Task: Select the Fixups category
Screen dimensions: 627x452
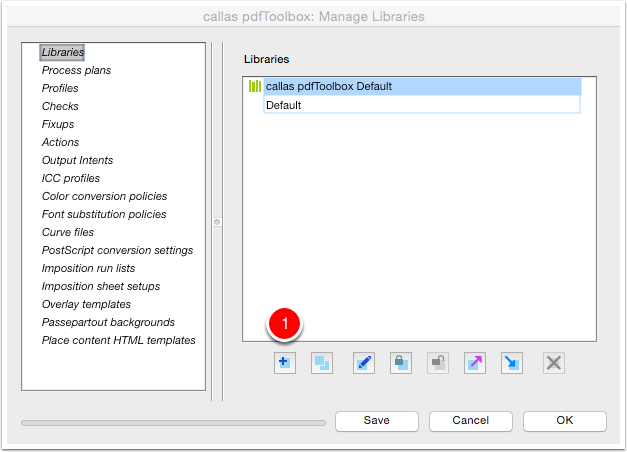Action: click(x=58, y=124)
